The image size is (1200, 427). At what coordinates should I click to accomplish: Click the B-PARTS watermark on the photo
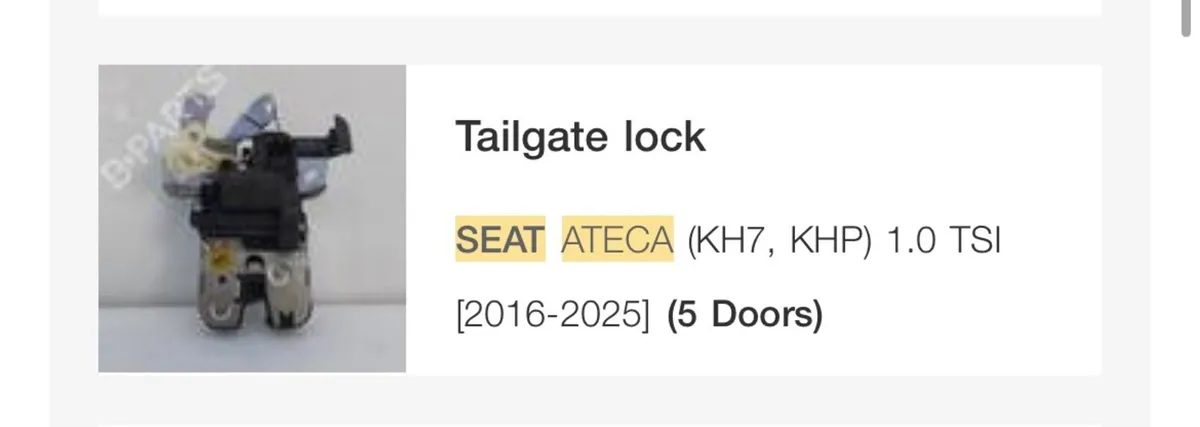162,128
